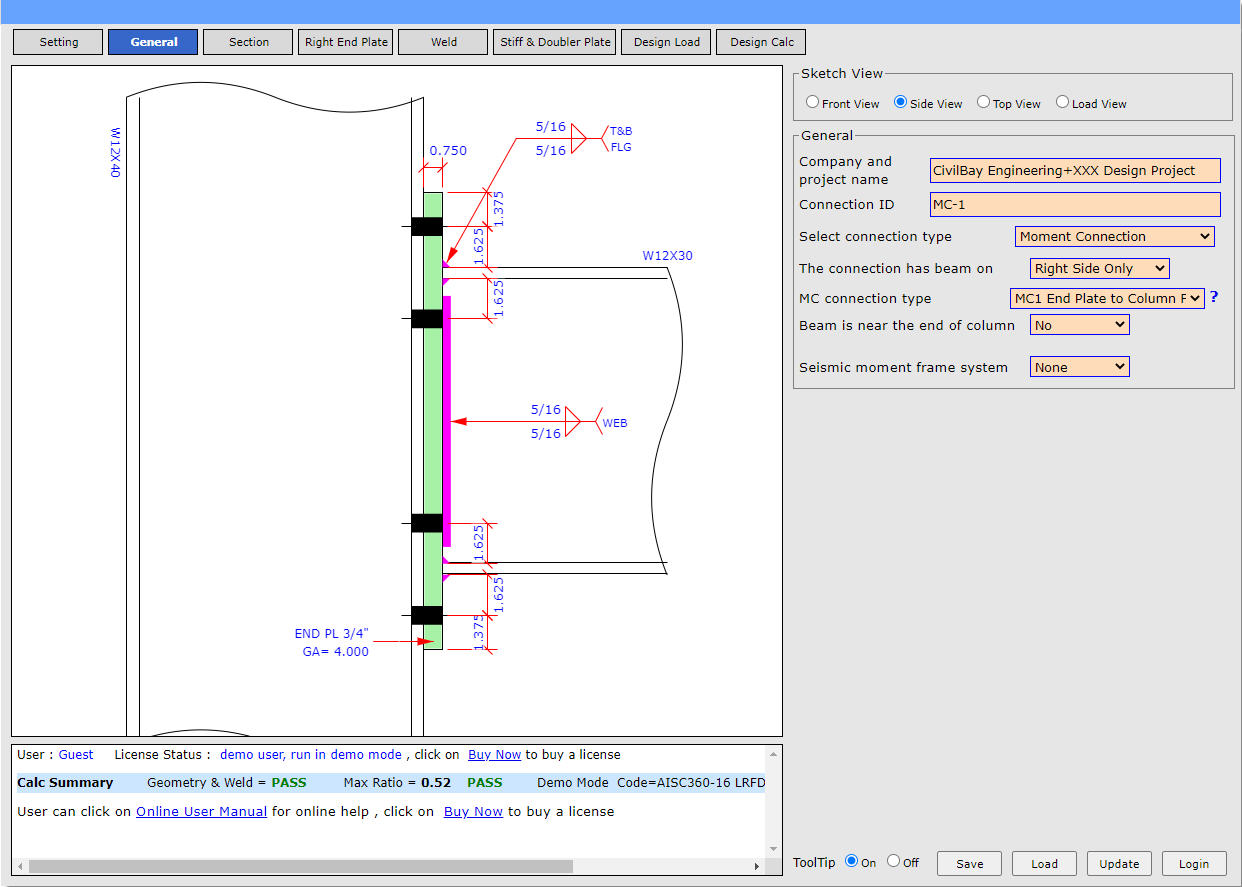Choose the Load View sketch option
1242x887 pixels.
[x=1063, y=102]
